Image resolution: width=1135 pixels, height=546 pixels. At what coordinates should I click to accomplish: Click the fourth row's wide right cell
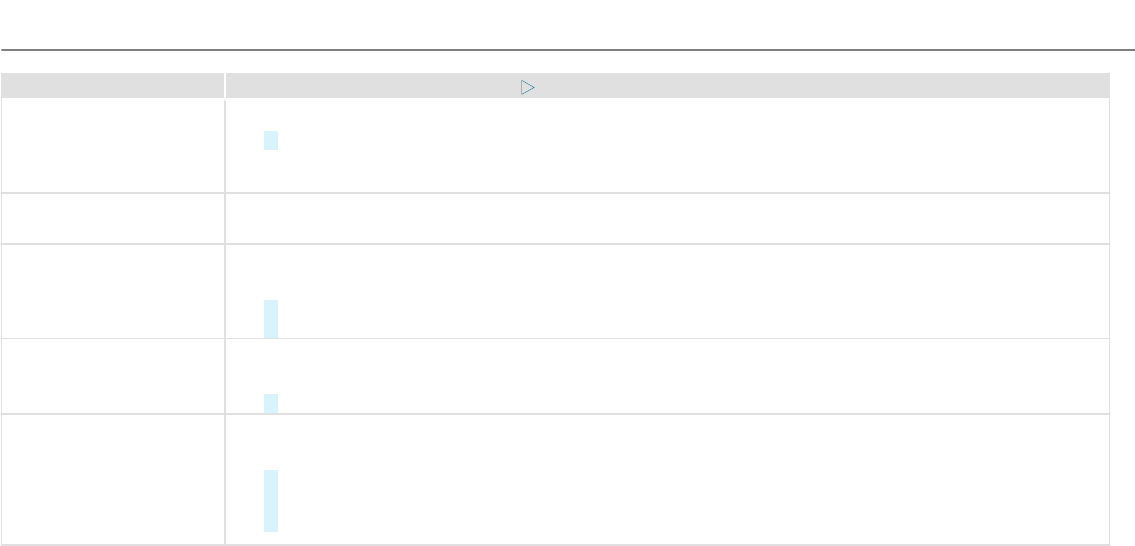pyautogui.click(x=667, y=376)
